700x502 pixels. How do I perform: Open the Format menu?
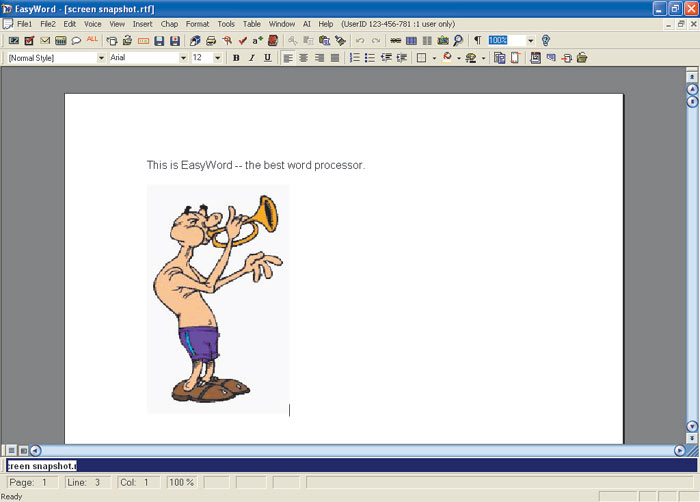pos(197,23)
